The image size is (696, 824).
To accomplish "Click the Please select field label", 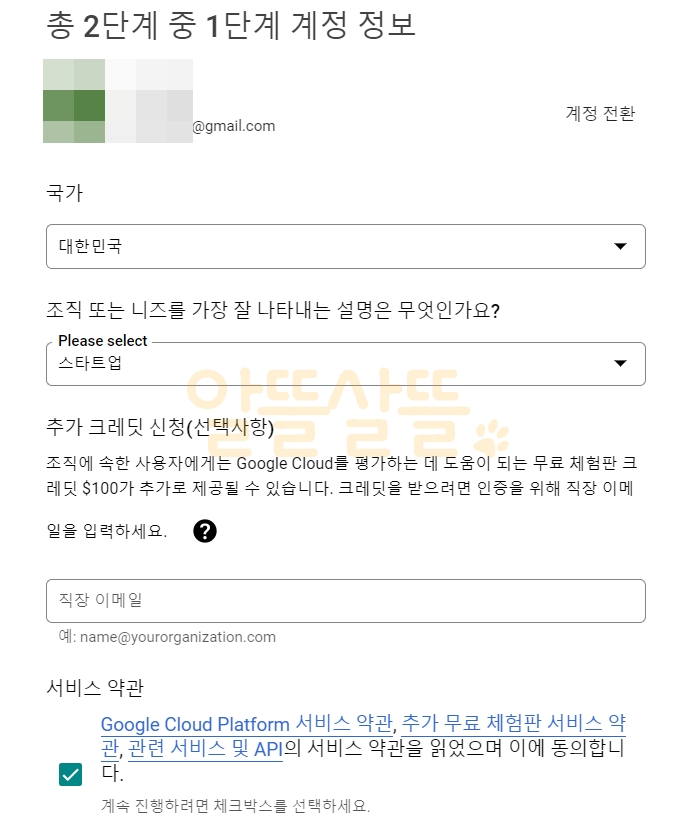I will tap(103, 341).
